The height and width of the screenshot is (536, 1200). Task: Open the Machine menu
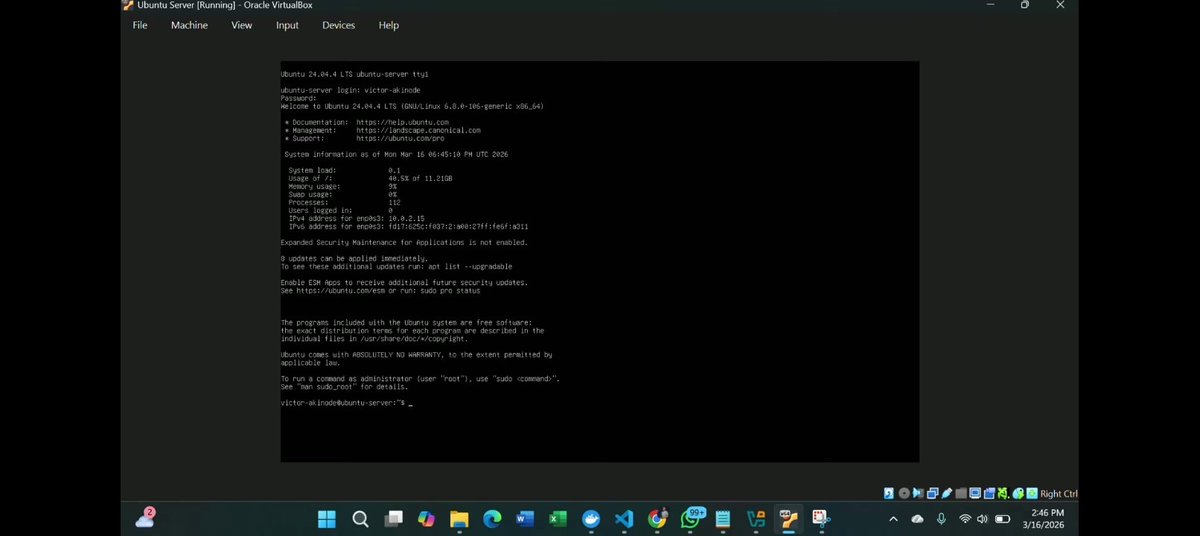(x=189, y=25)
